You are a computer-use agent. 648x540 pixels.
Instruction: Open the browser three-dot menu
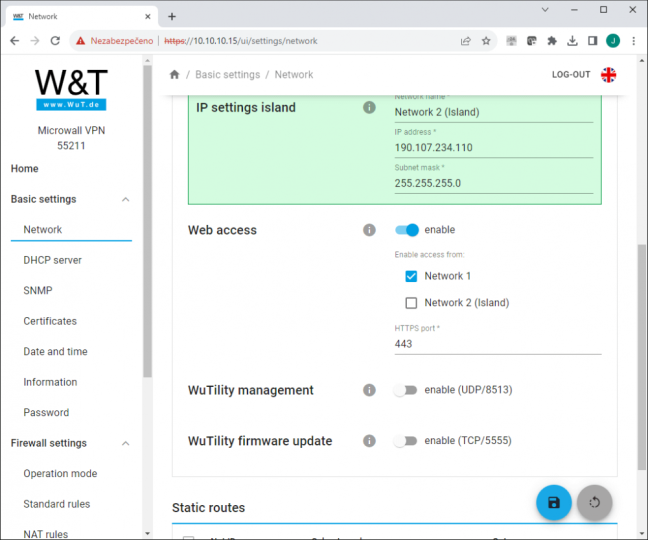tap(633, 40)
